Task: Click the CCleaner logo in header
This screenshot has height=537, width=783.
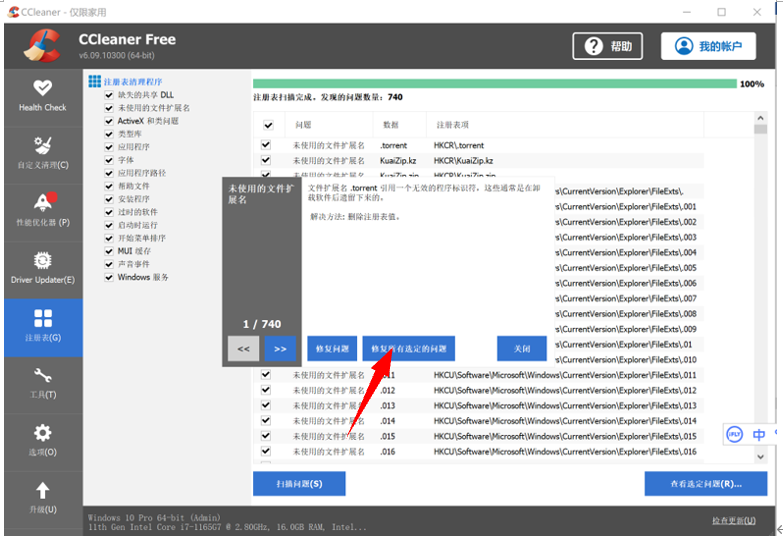Action: [41, 46]
